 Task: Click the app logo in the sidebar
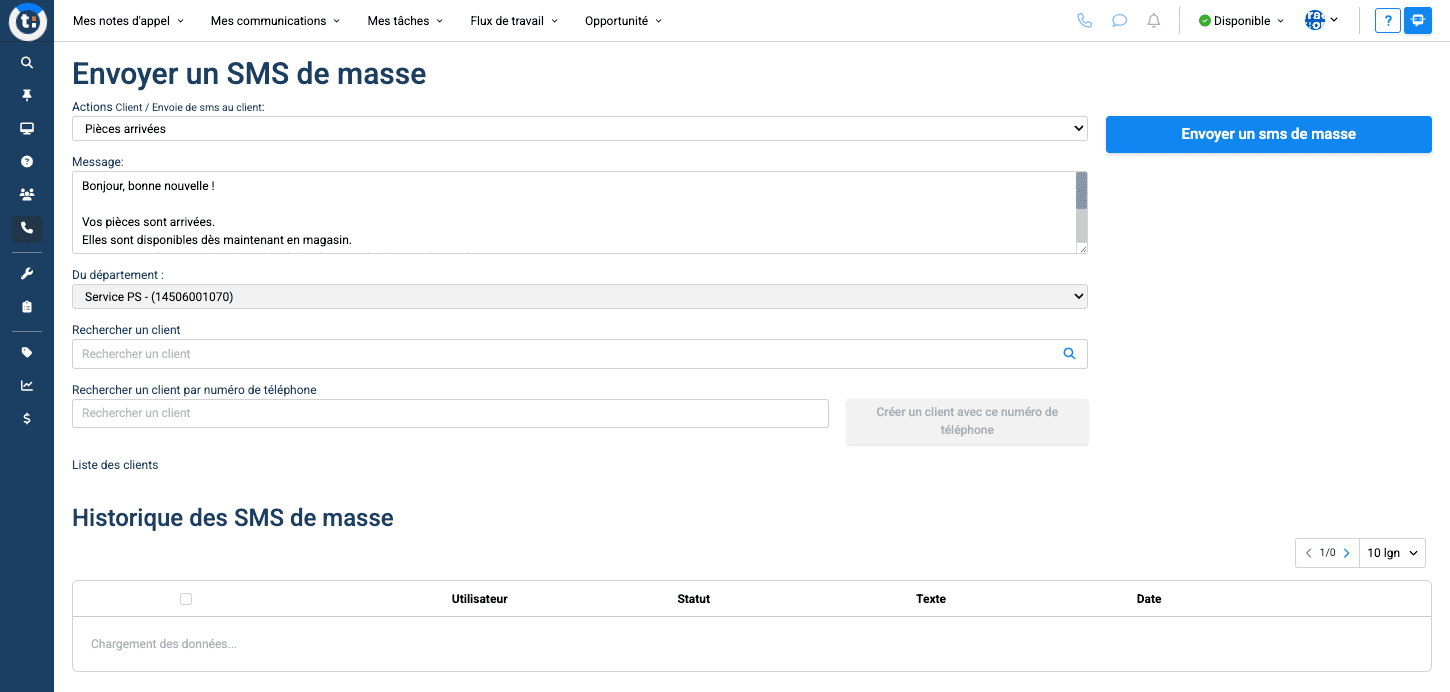tap(27, 21)
